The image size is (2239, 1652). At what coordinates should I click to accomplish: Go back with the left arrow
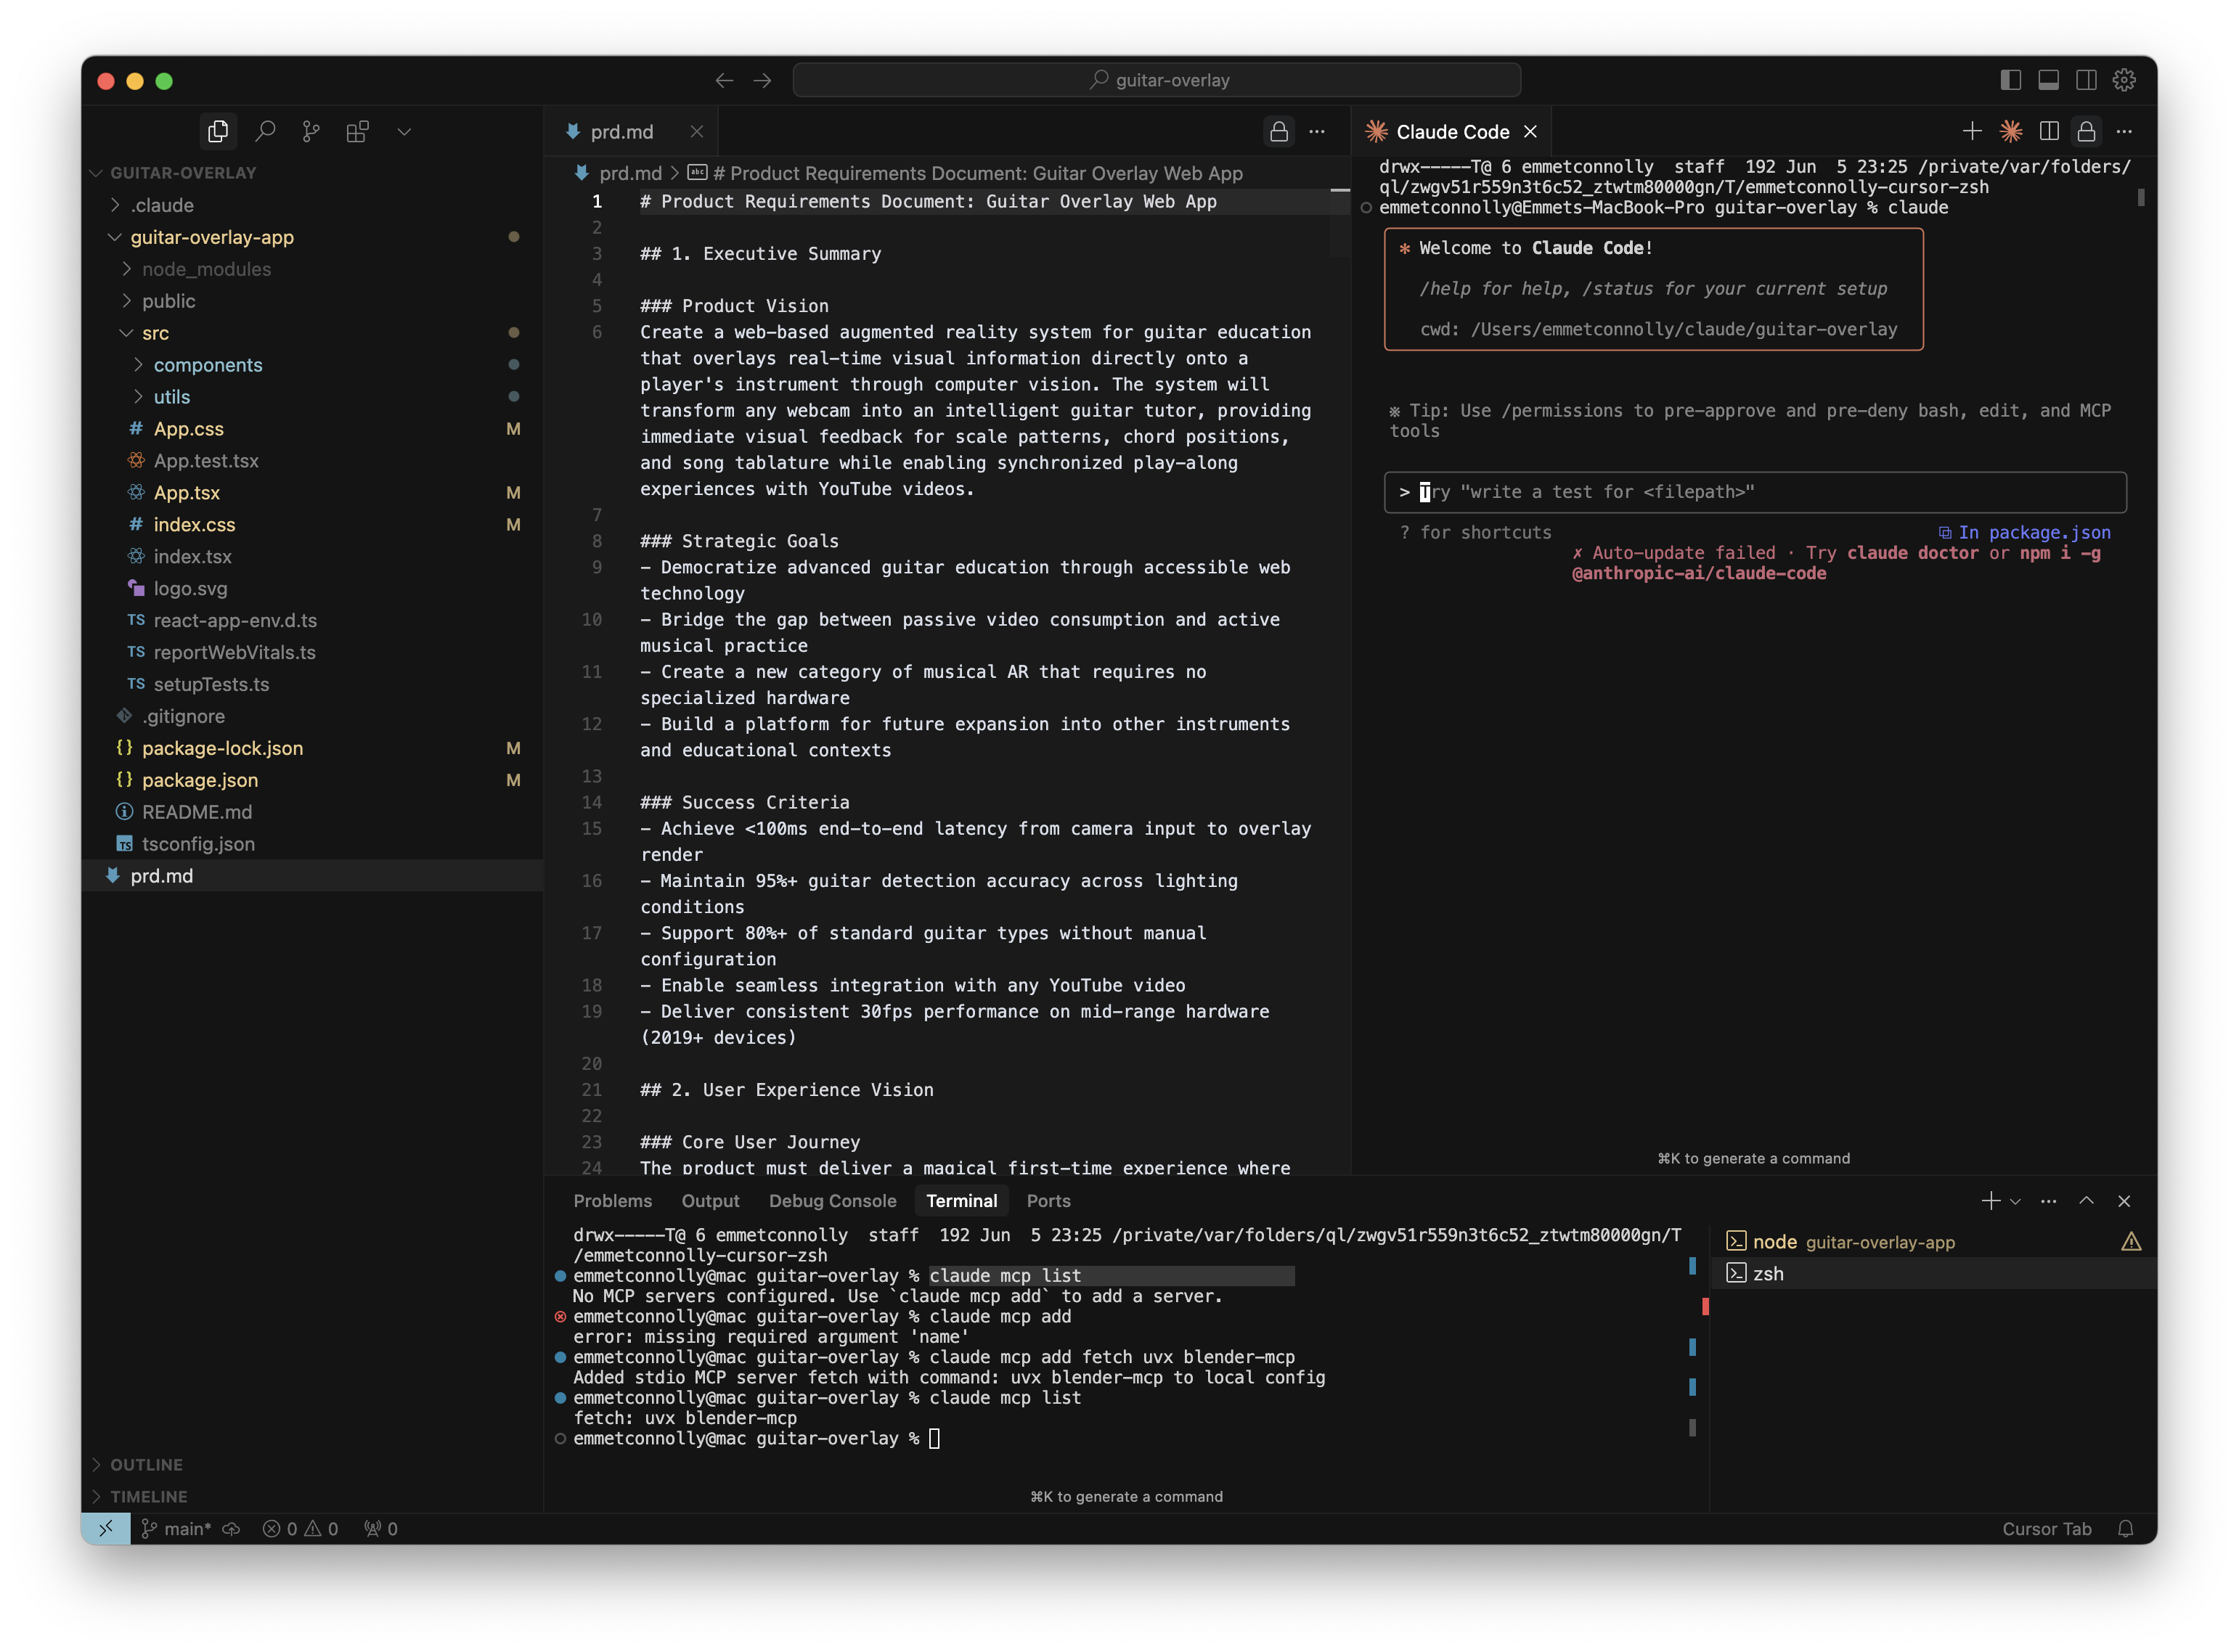tap(724, 80)
